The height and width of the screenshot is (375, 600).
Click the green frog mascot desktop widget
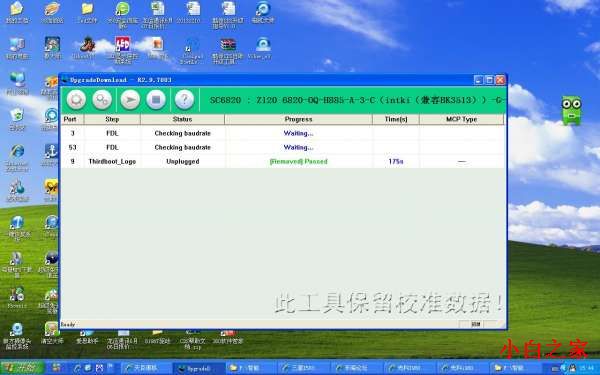(x=572, y=111)
